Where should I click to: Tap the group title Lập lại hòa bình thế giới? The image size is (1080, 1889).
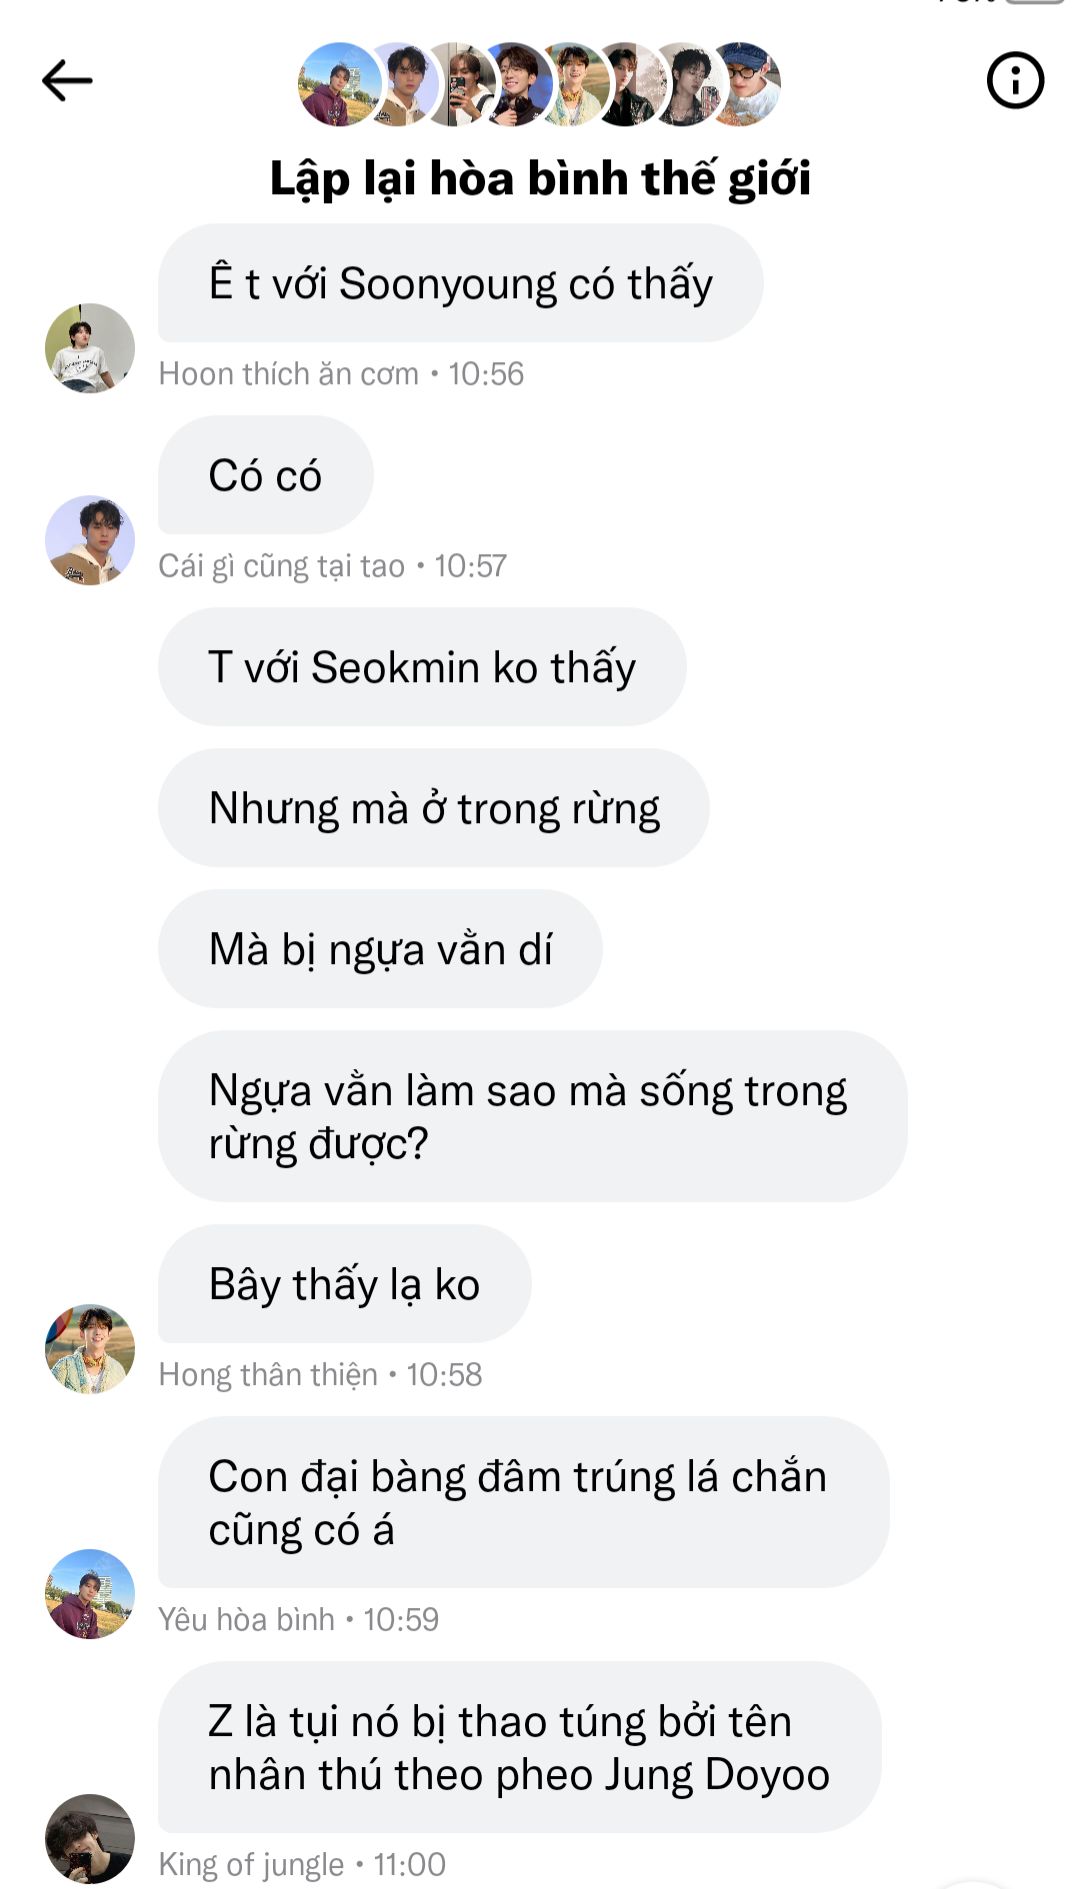(540, 179)
